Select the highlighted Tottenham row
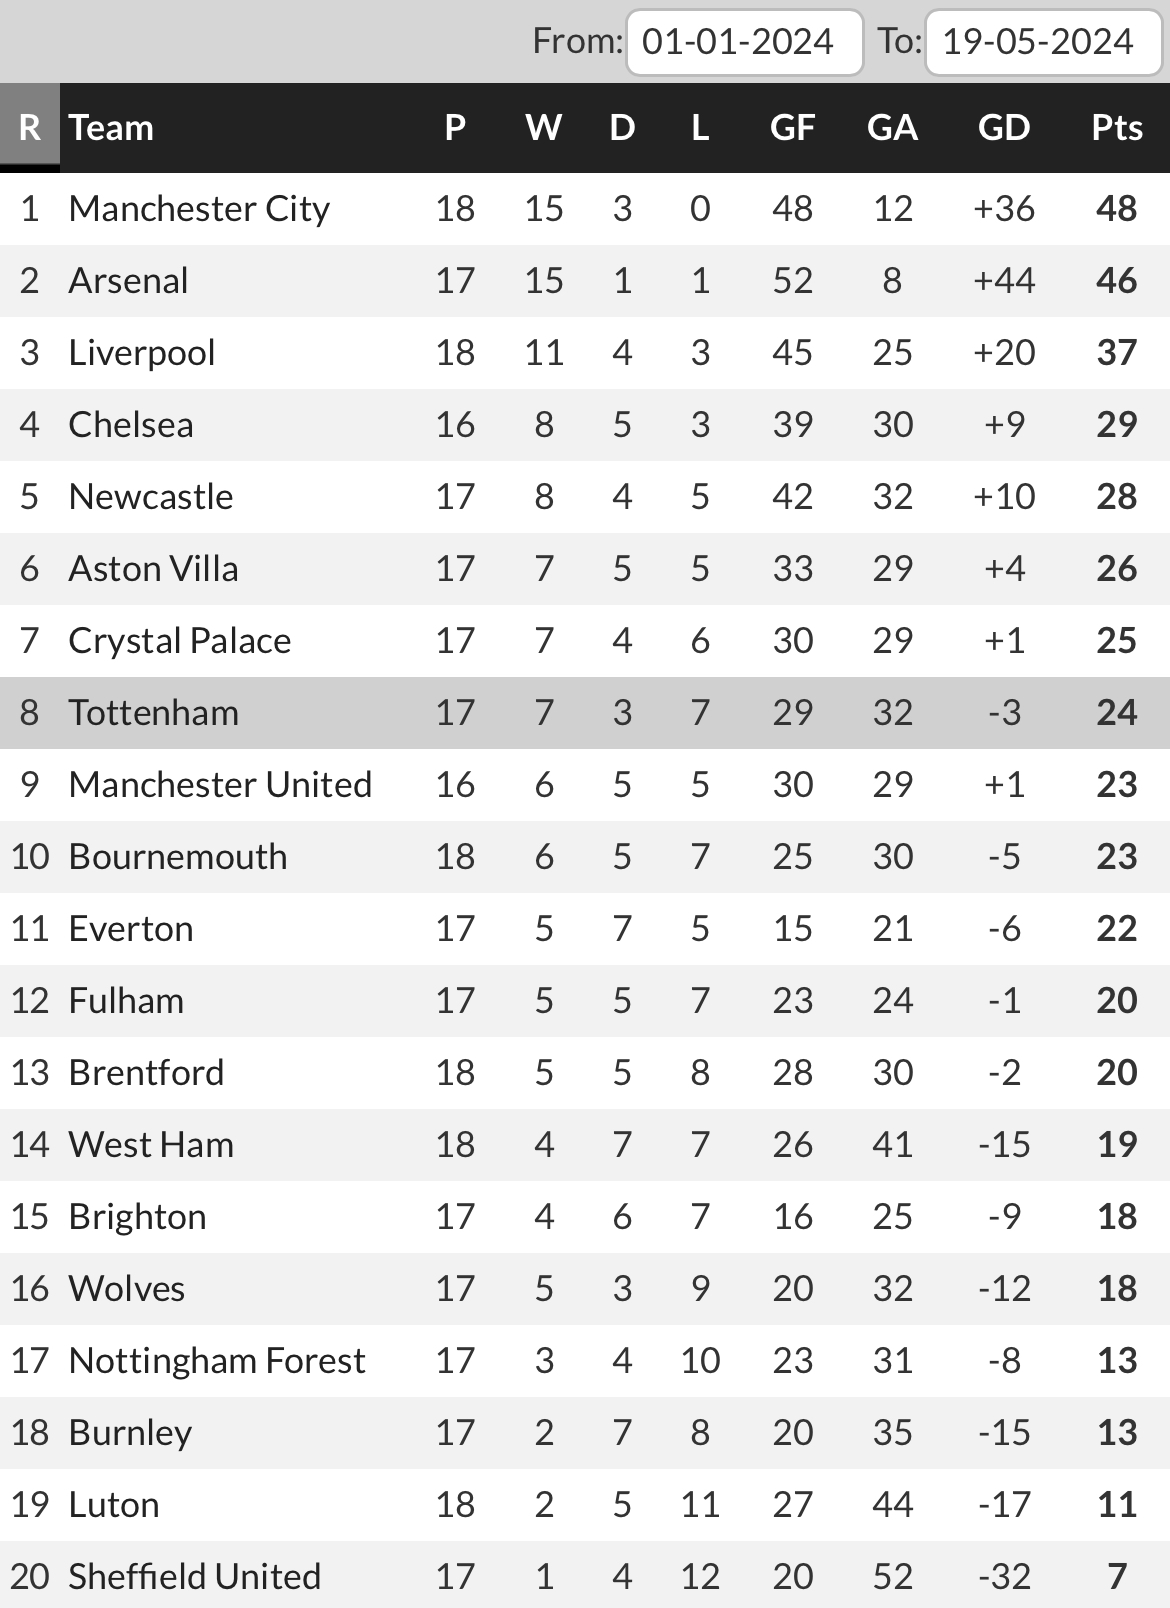 585,712
